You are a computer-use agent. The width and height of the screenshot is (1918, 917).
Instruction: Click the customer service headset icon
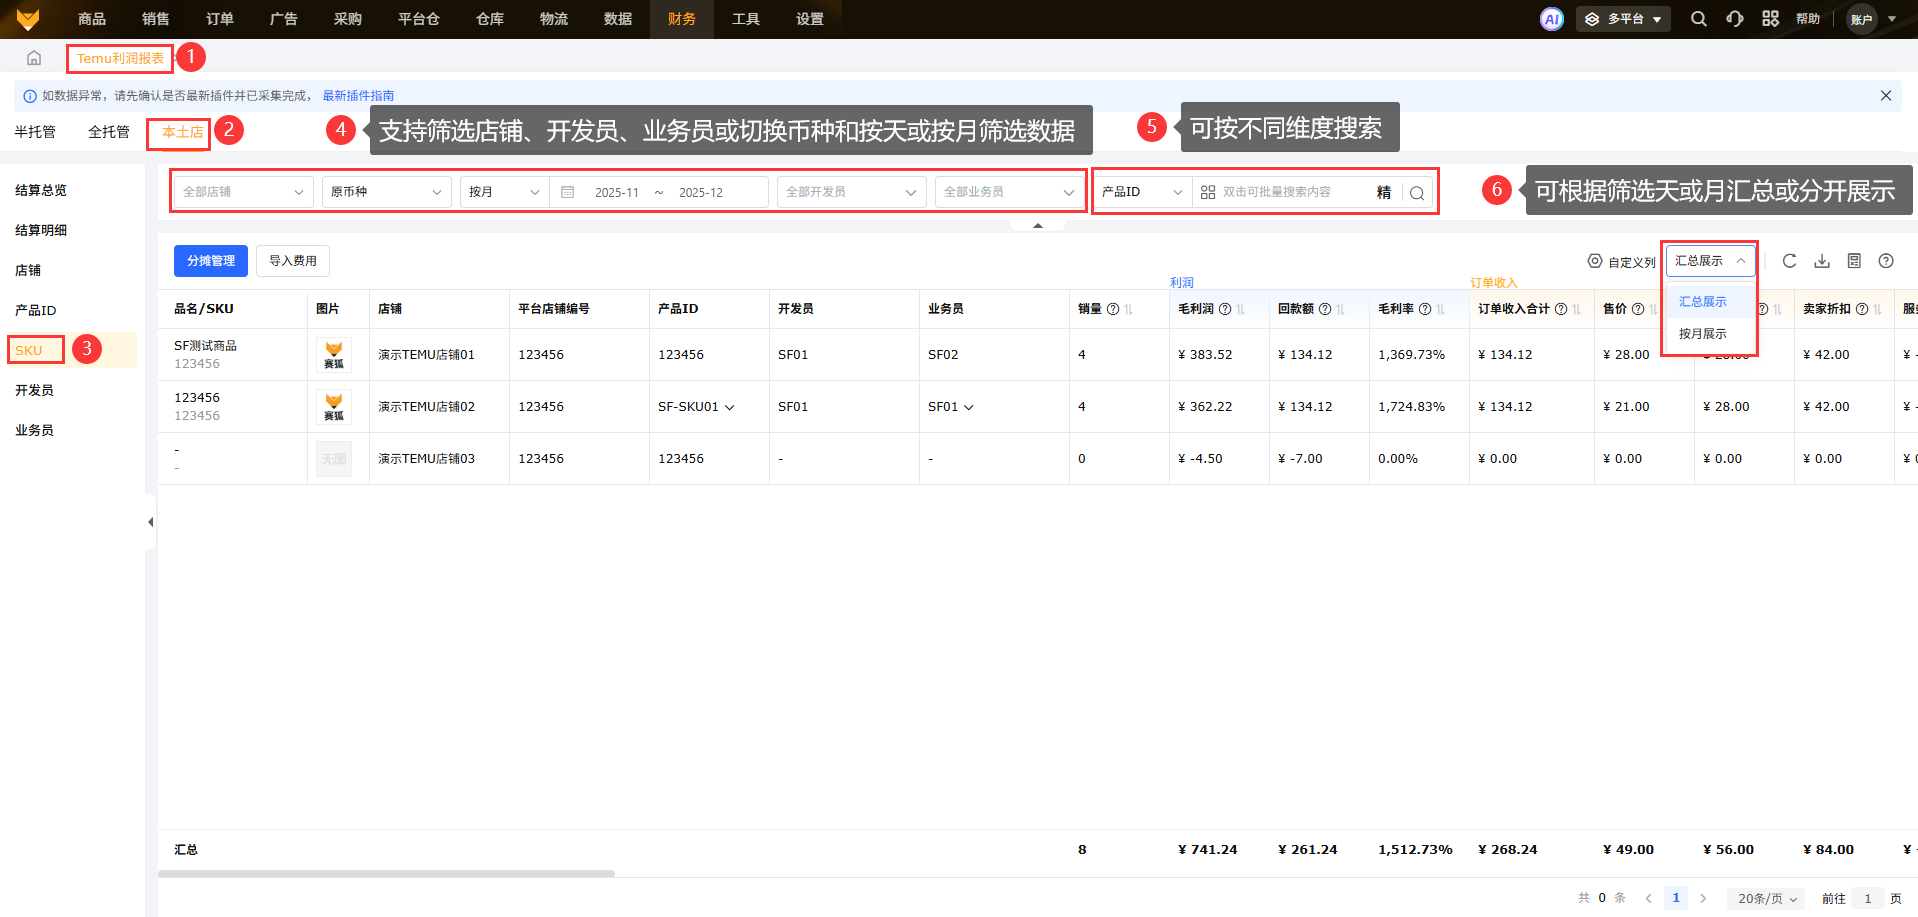[1734, 19]
